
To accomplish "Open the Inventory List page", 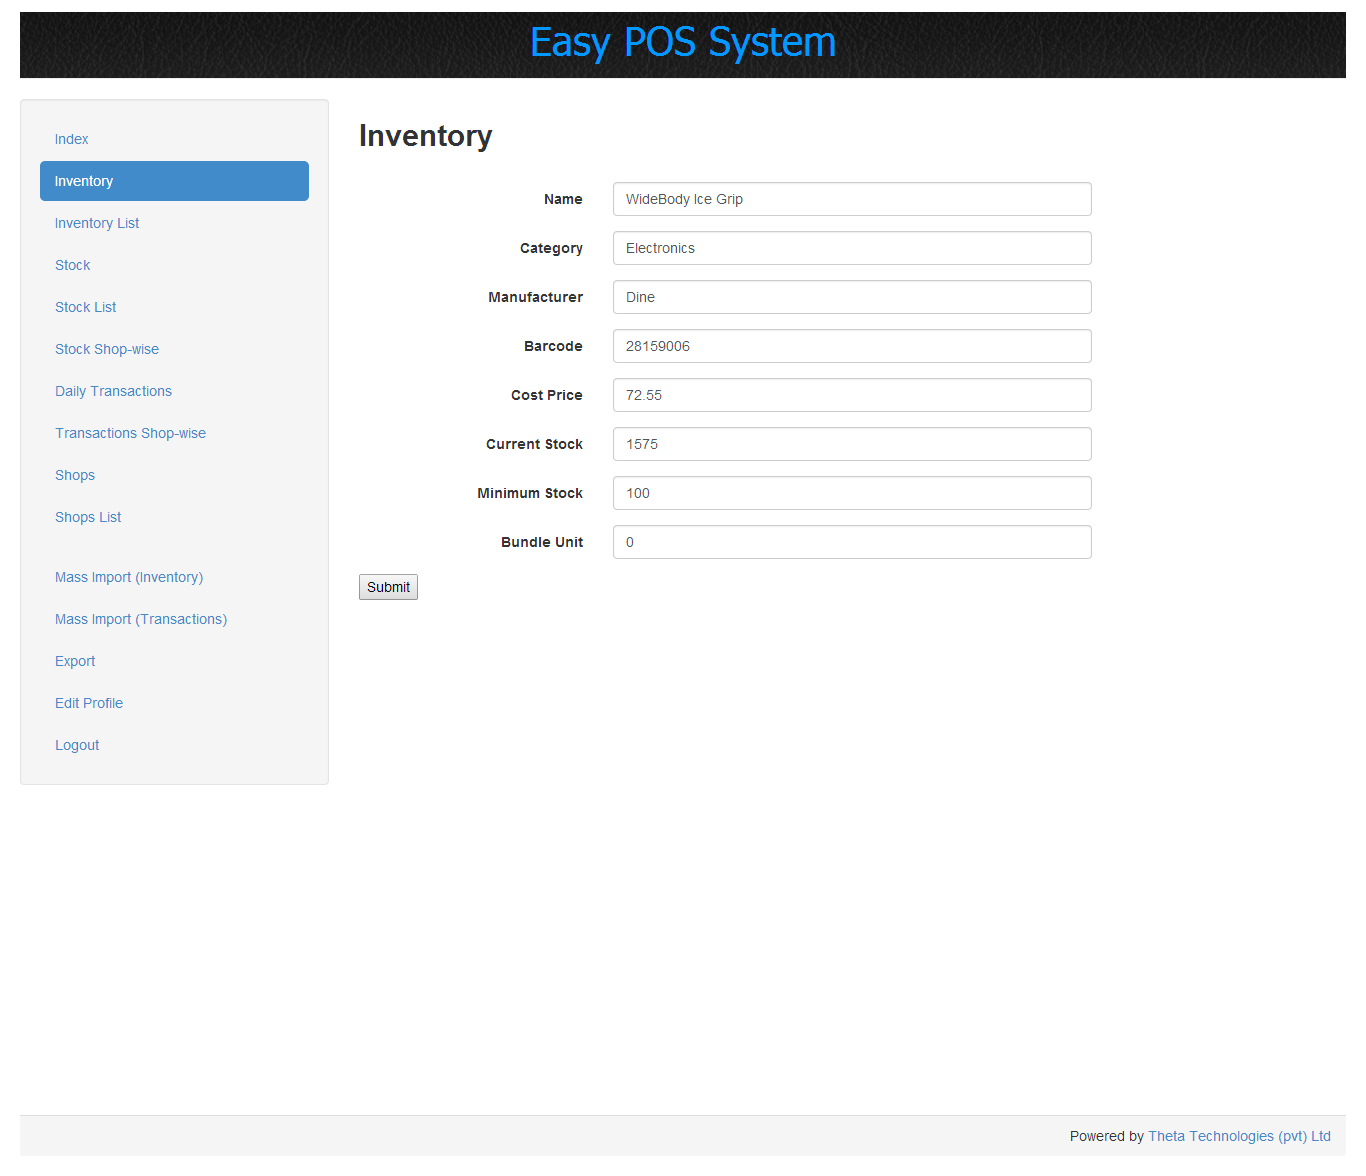I will (x=96, y=223).
